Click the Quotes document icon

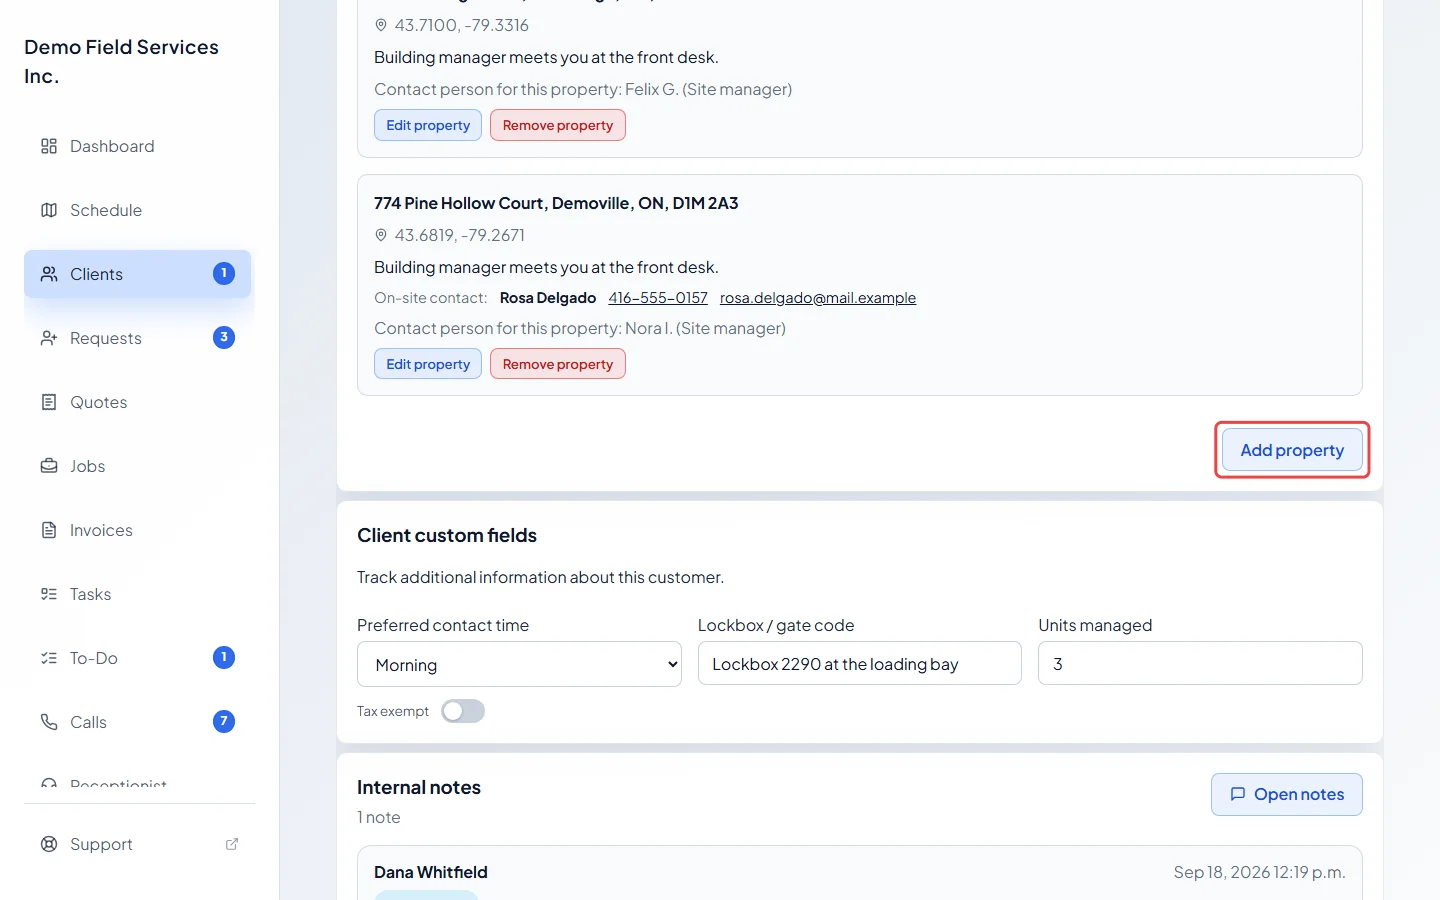point(49,402)
